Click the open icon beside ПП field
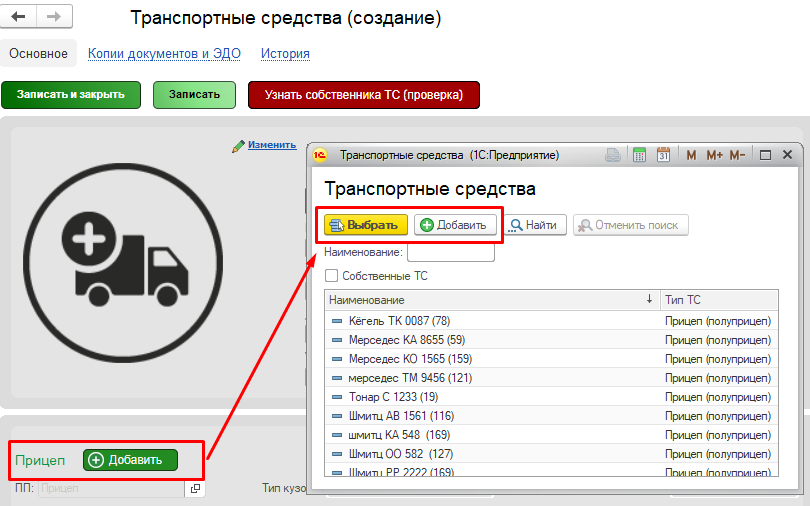The height and width of the screenshot is (506, 810). pyautogui.click(x=195, y=488)
